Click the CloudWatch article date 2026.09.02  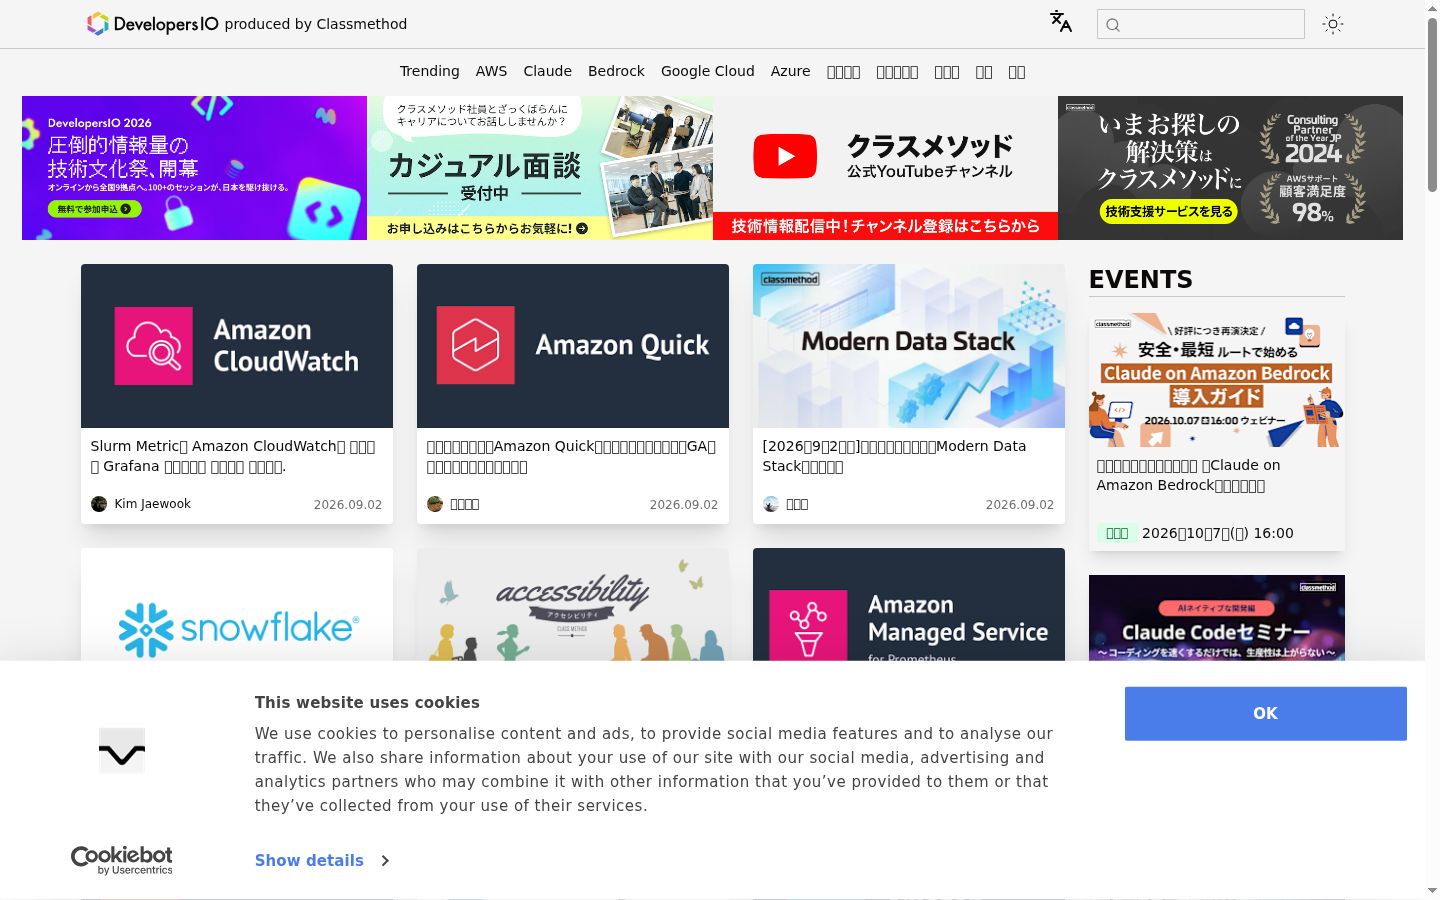tap(348, 505)
